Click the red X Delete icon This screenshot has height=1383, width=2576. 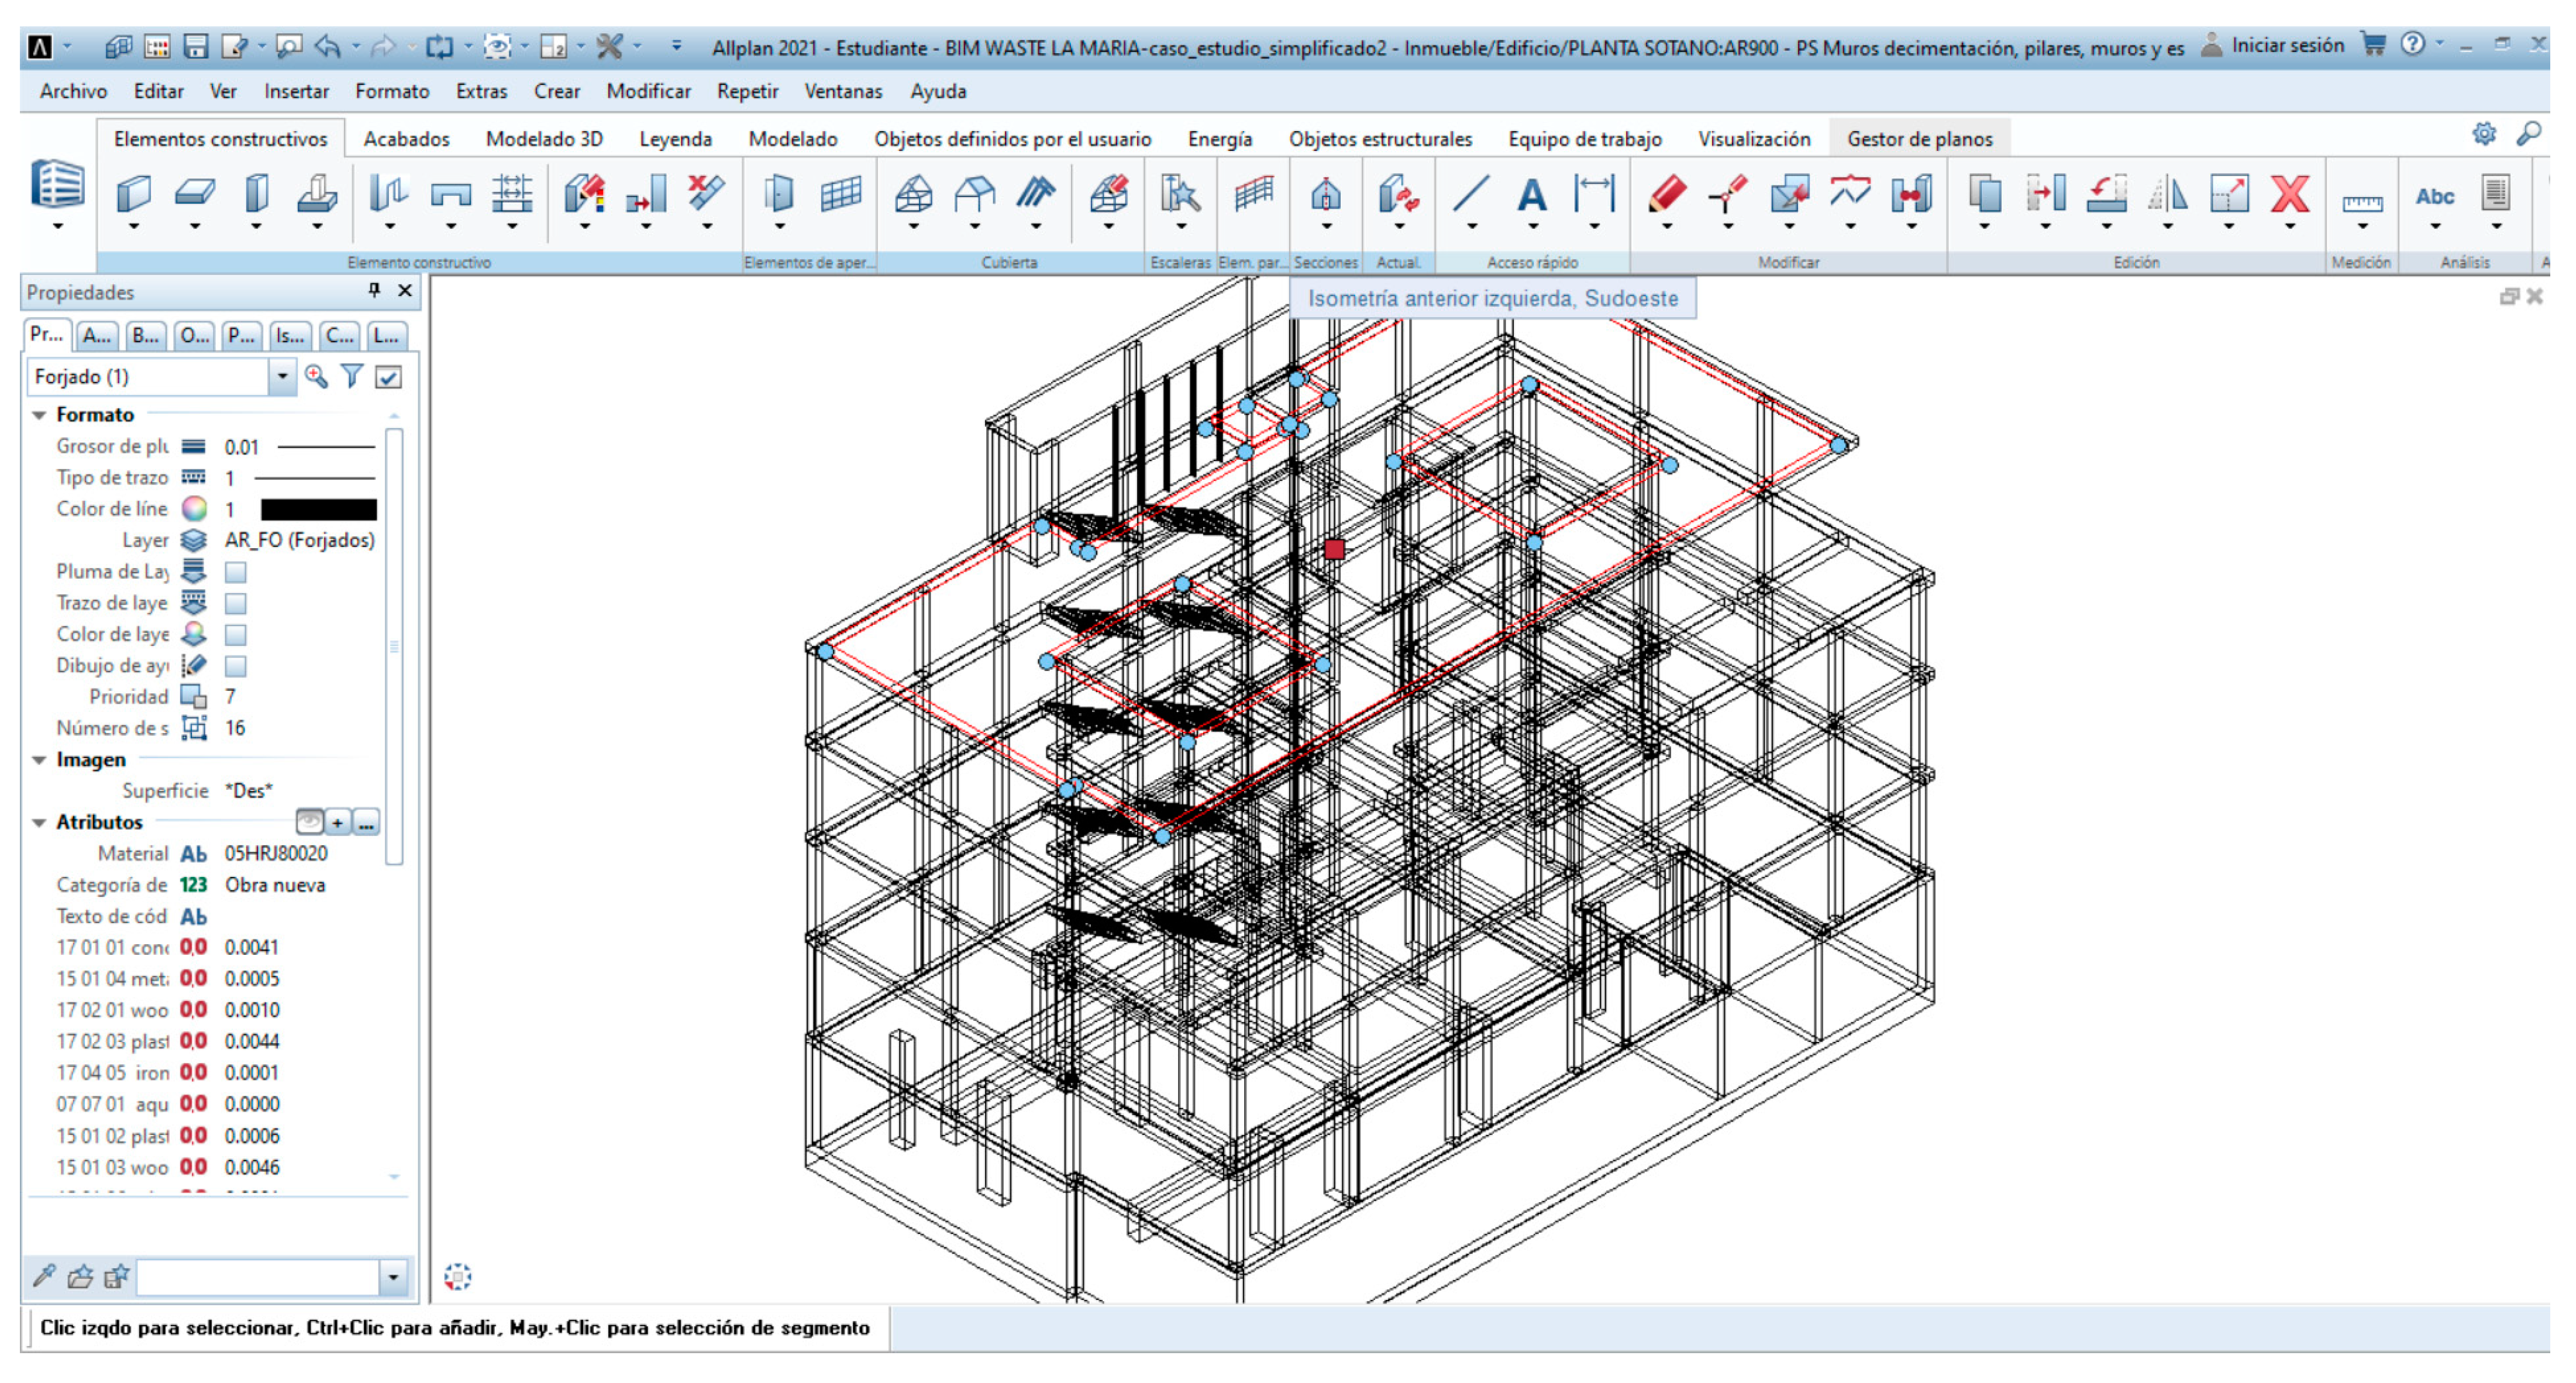tap(2290, 194)
